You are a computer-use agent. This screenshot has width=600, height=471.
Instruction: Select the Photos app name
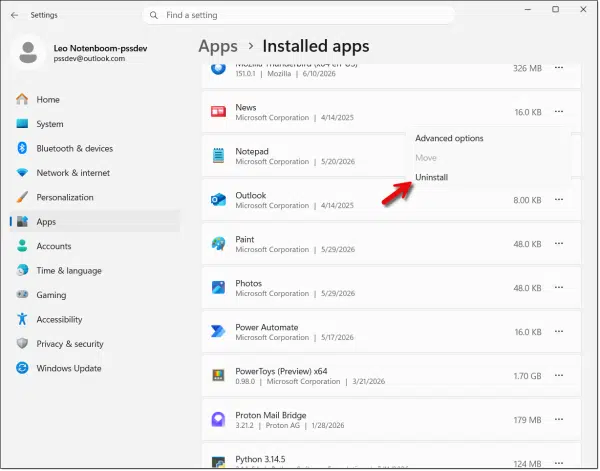point(248,284)
